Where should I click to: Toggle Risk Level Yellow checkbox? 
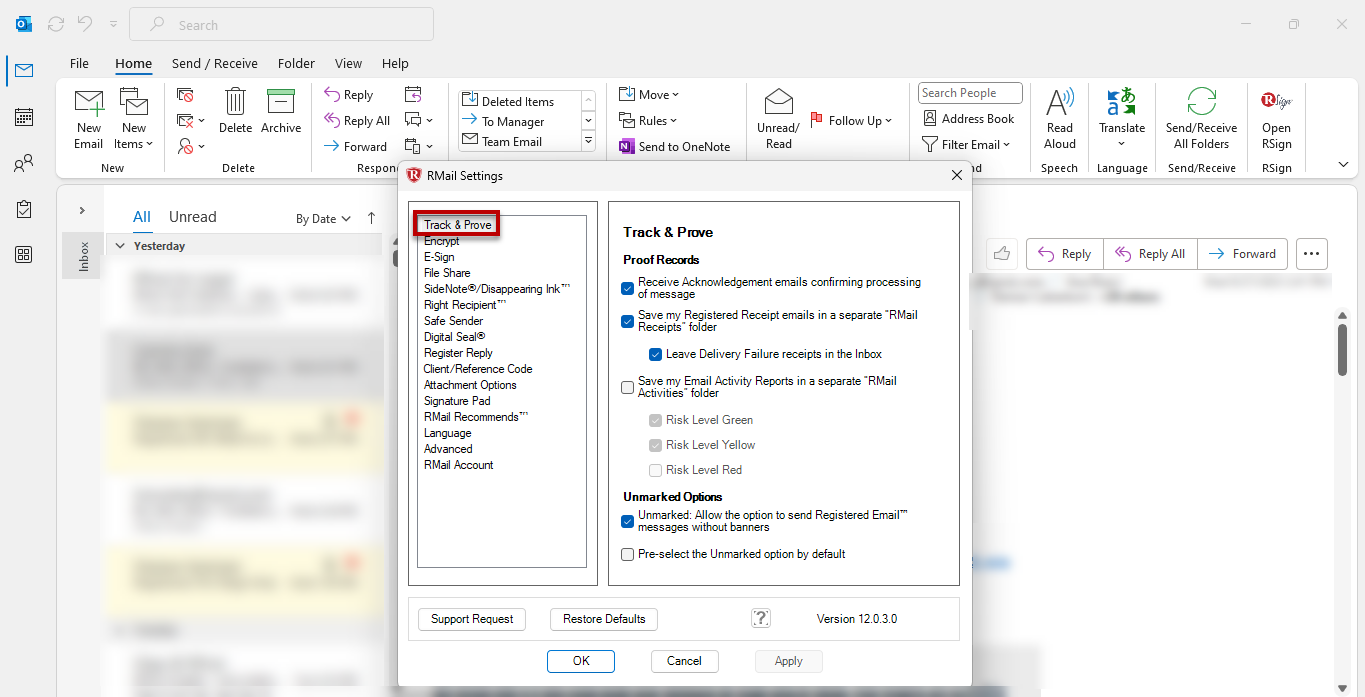coord(655,445)
